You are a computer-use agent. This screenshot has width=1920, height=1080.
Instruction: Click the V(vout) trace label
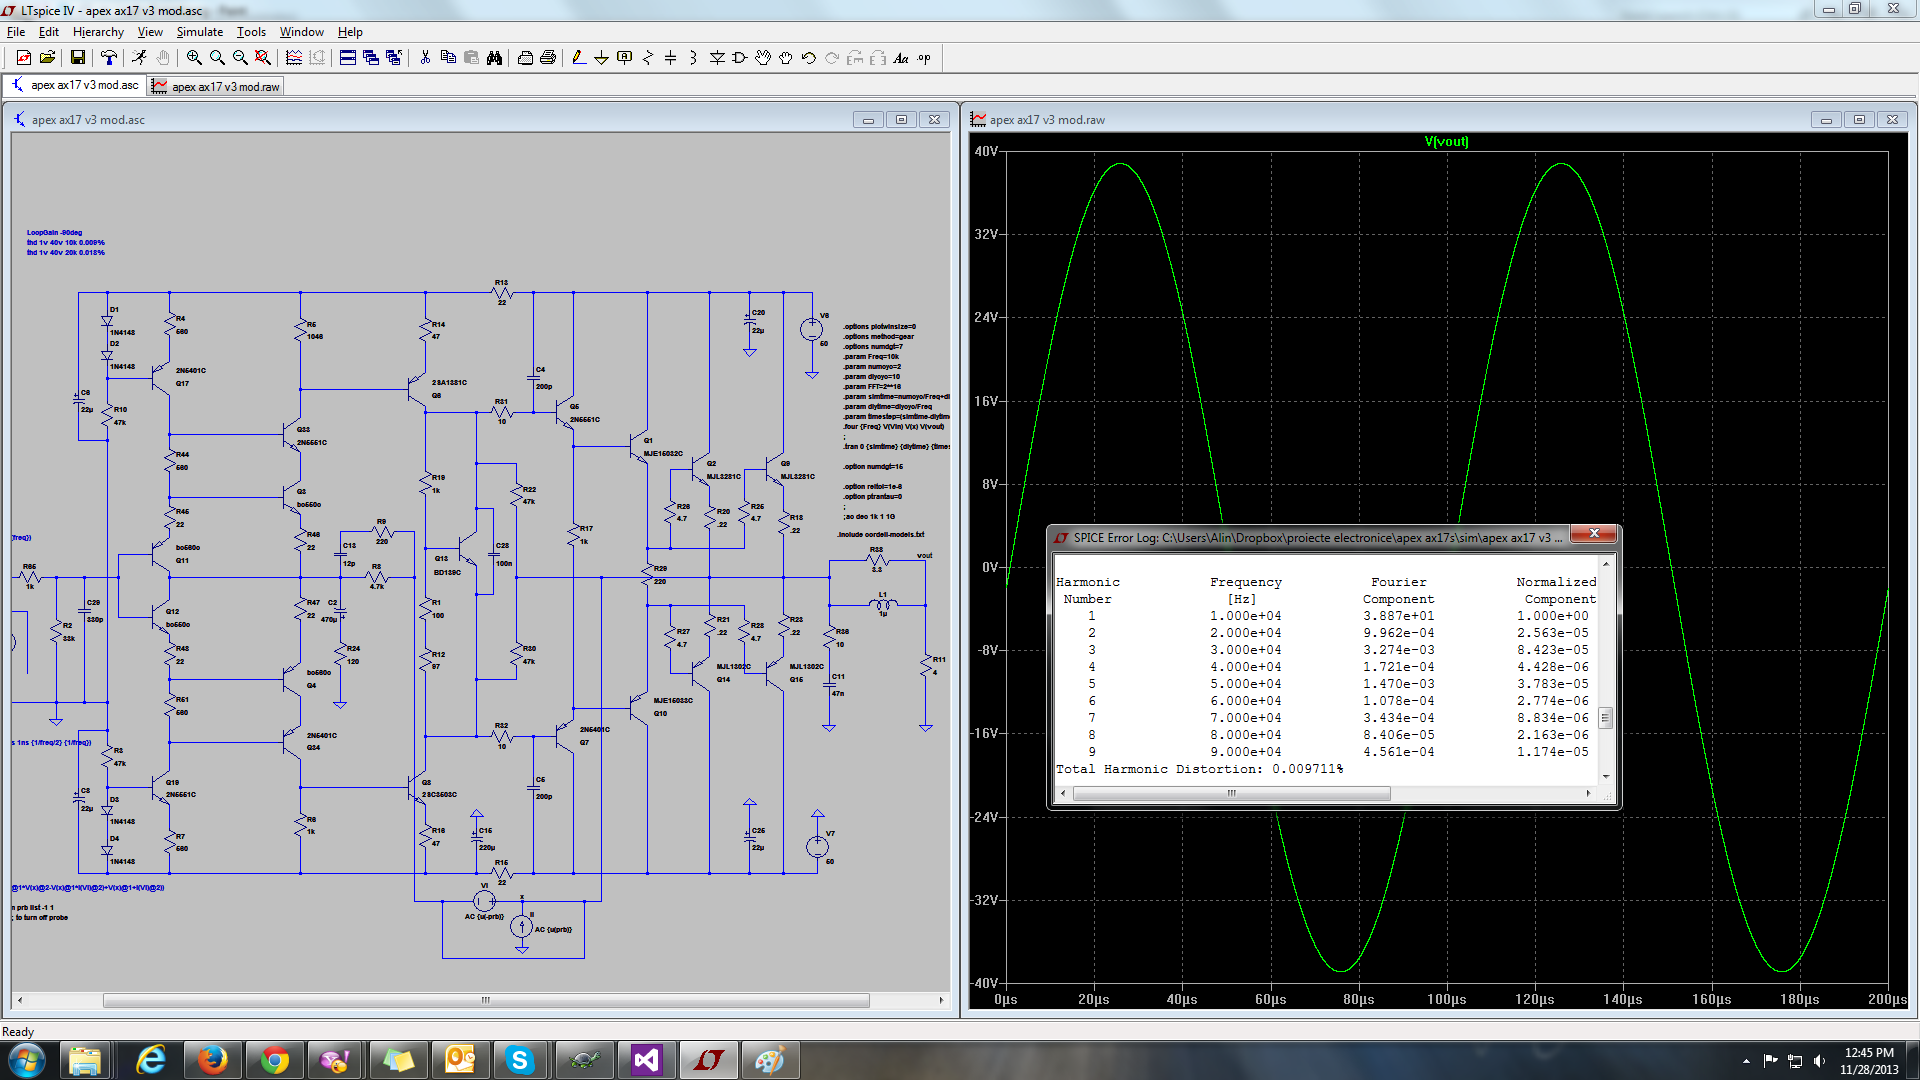click(1446, 141)
